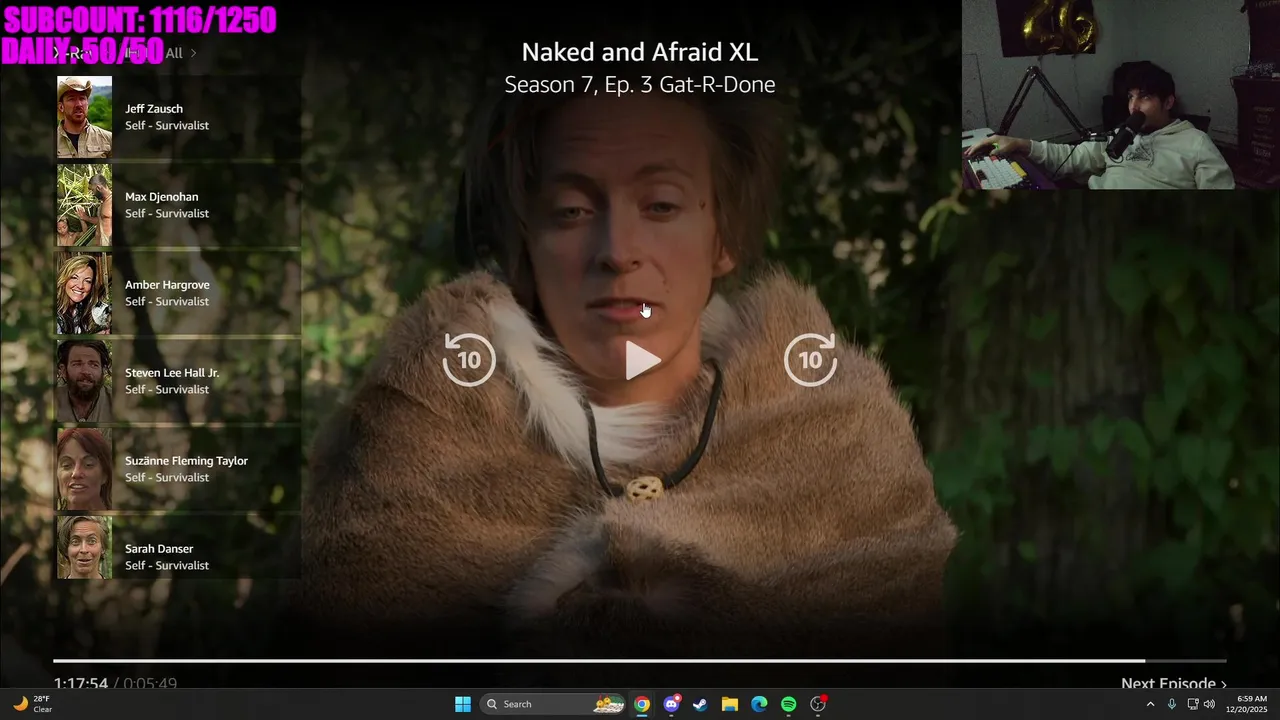Click the microphone tray icon
Screen dimensions: 1280x720
tap(1171, 704)
